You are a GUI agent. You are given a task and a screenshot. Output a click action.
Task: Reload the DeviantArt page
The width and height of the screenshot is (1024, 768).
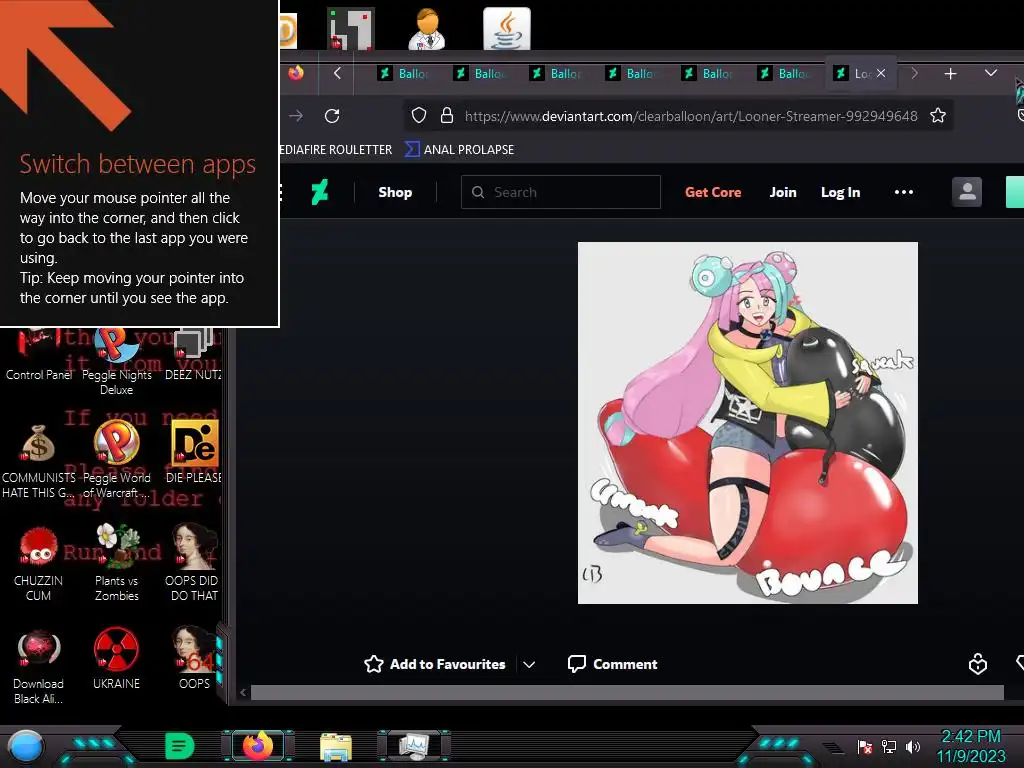click(332, 116)
